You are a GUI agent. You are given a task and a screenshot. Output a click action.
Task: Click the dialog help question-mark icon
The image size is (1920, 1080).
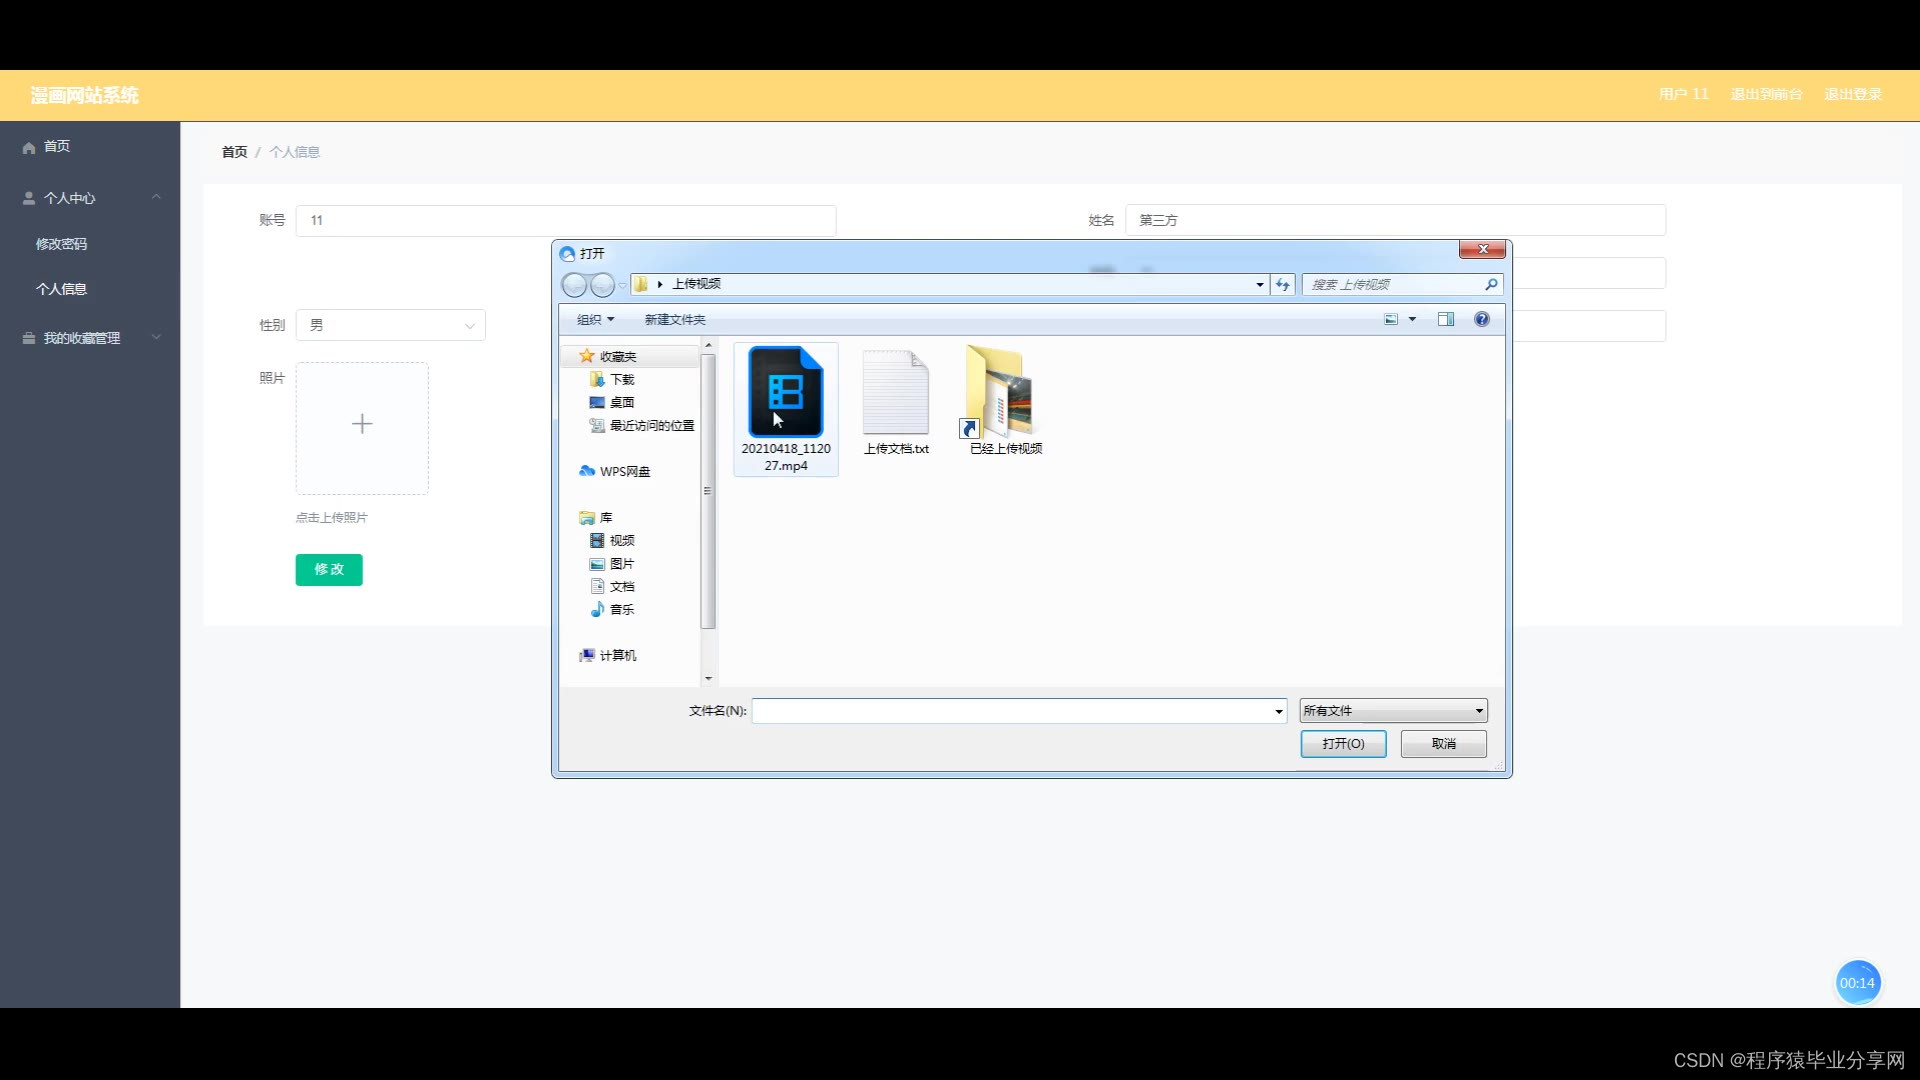(x=1481, y=319)
